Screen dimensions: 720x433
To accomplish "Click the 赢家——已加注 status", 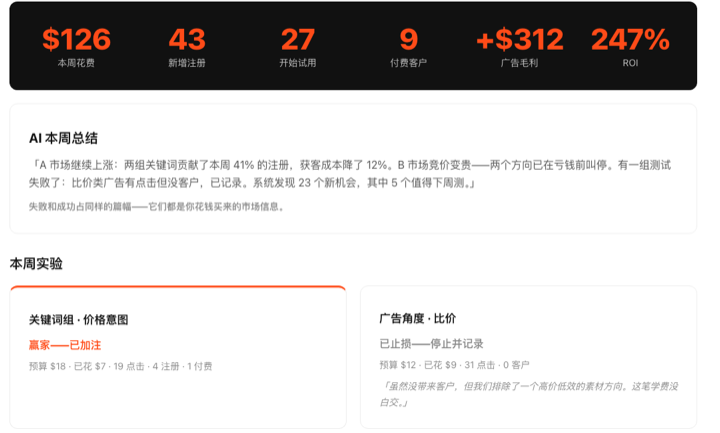I will point(65,345).
